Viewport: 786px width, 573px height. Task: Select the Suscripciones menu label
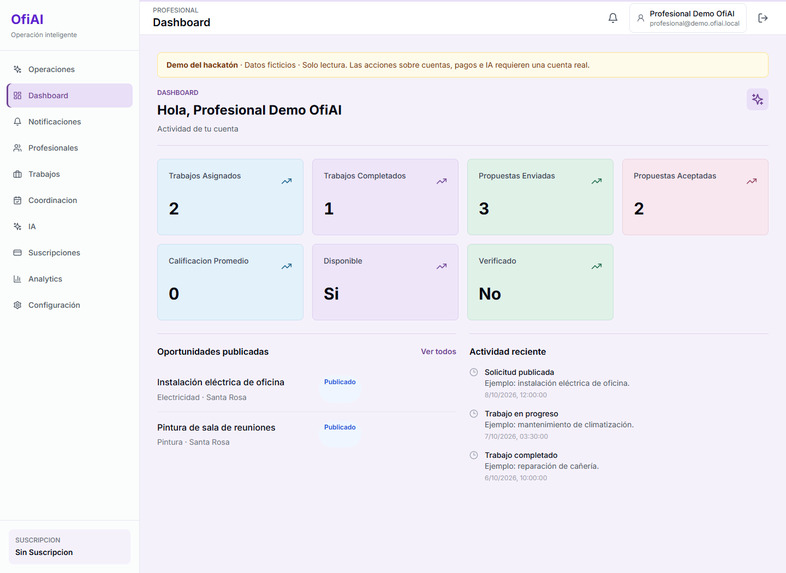click(54, 253)
